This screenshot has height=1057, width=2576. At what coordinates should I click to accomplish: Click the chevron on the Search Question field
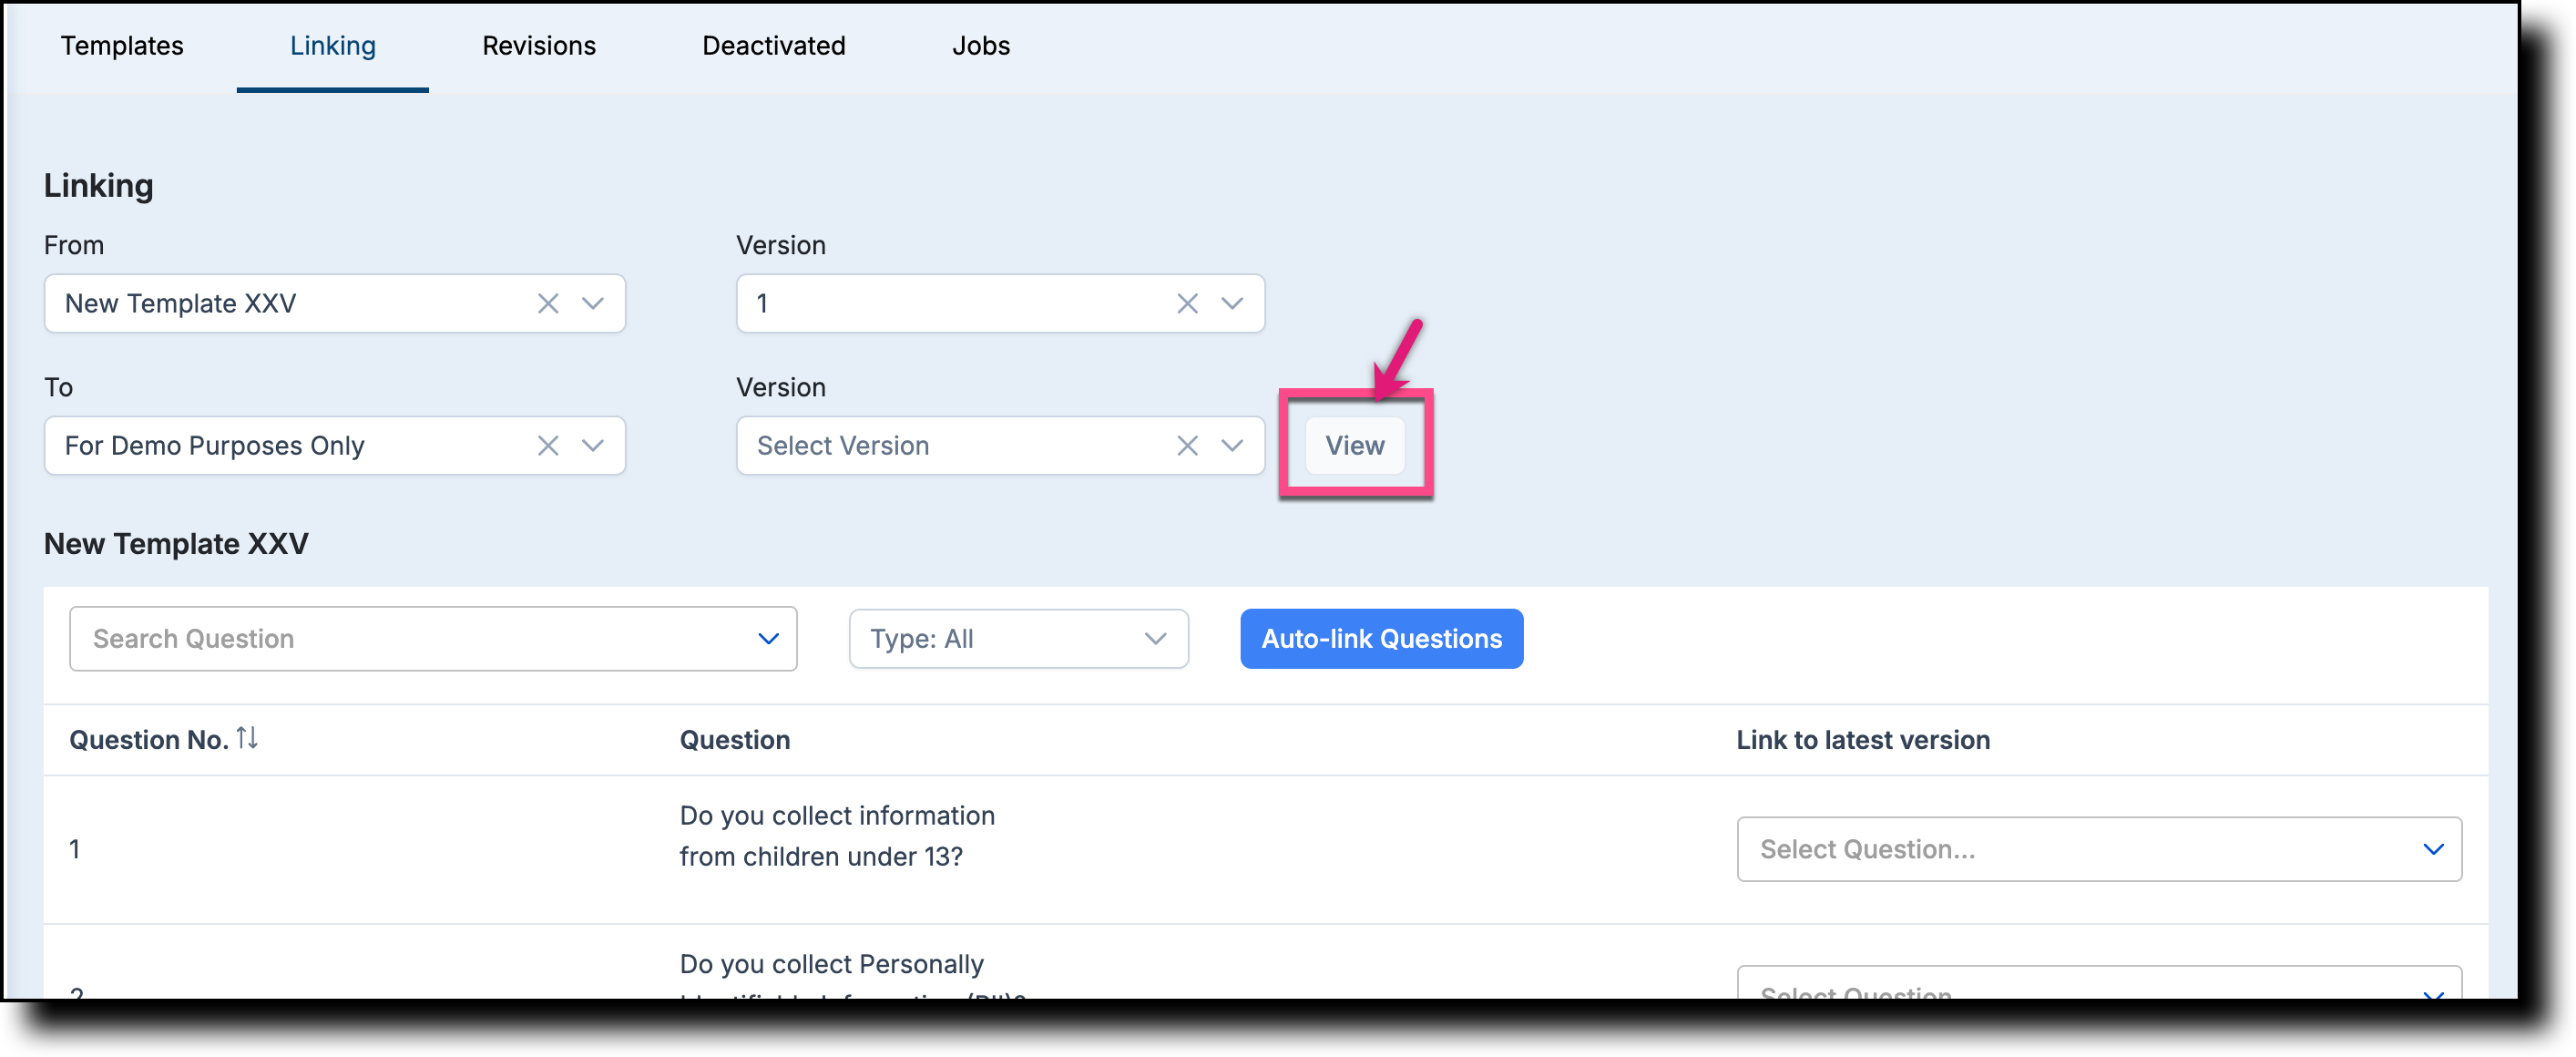click(768, 638)
